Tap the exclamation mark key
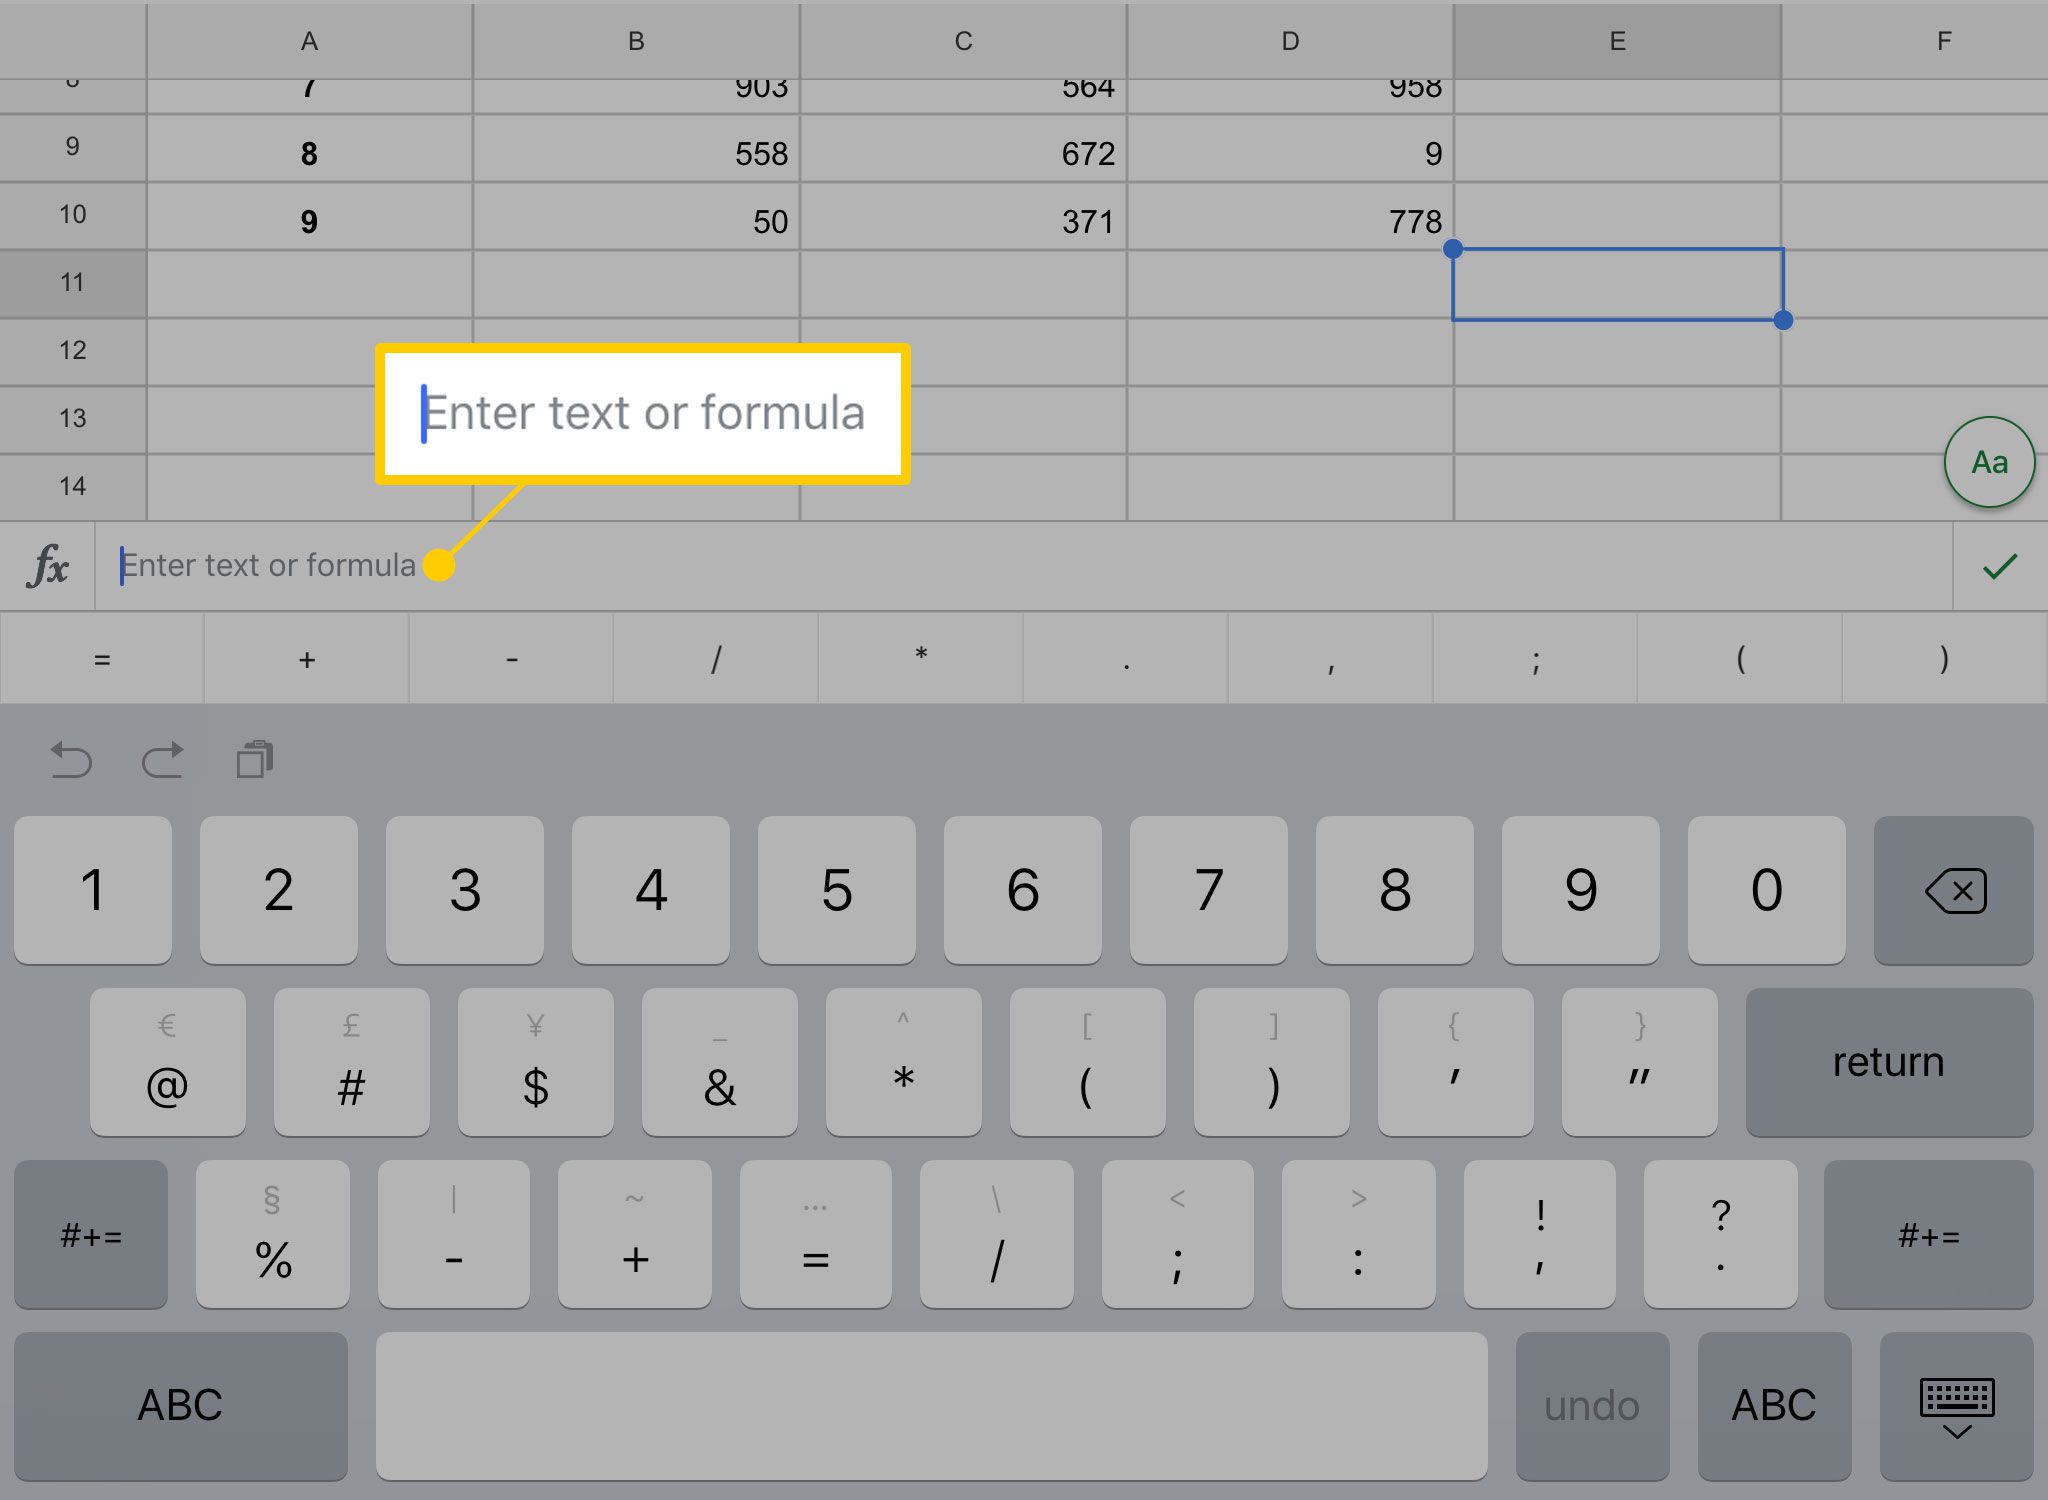2048x1500 pixels. [x=1540, y=1234]
